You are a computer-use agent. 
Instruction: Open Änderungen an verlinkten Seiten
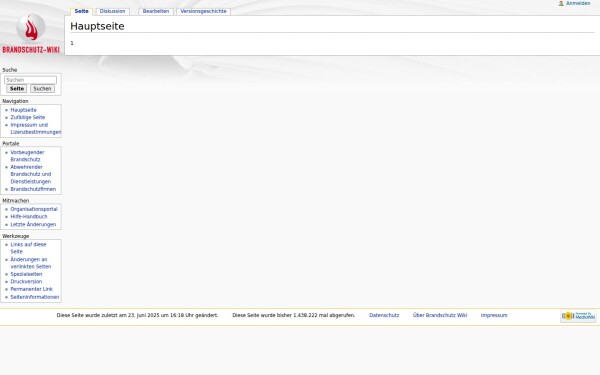click(31, 263)
